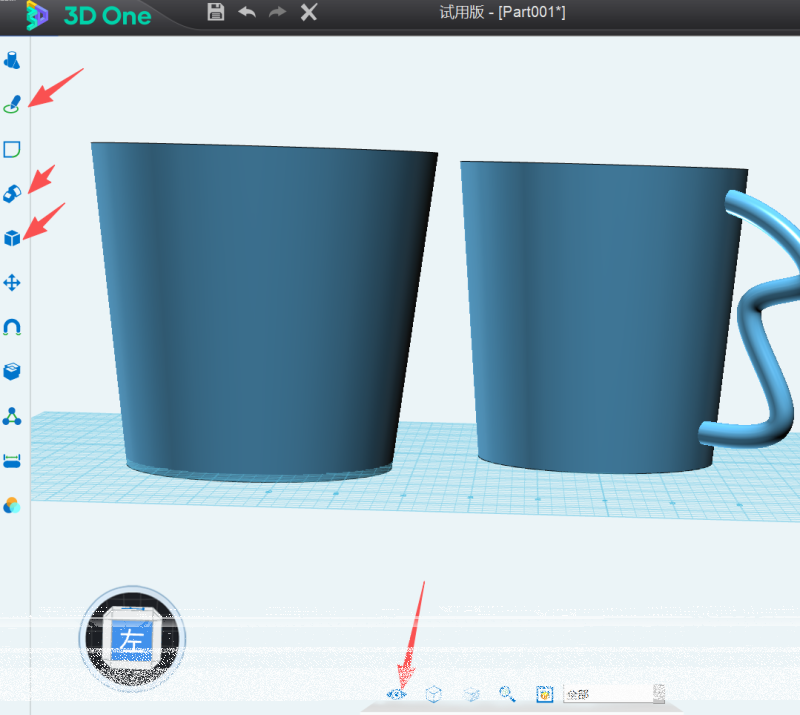Click the 左 face of view cube
The height and width of the screenshot is (715, 800).
[x=132, y=640]
